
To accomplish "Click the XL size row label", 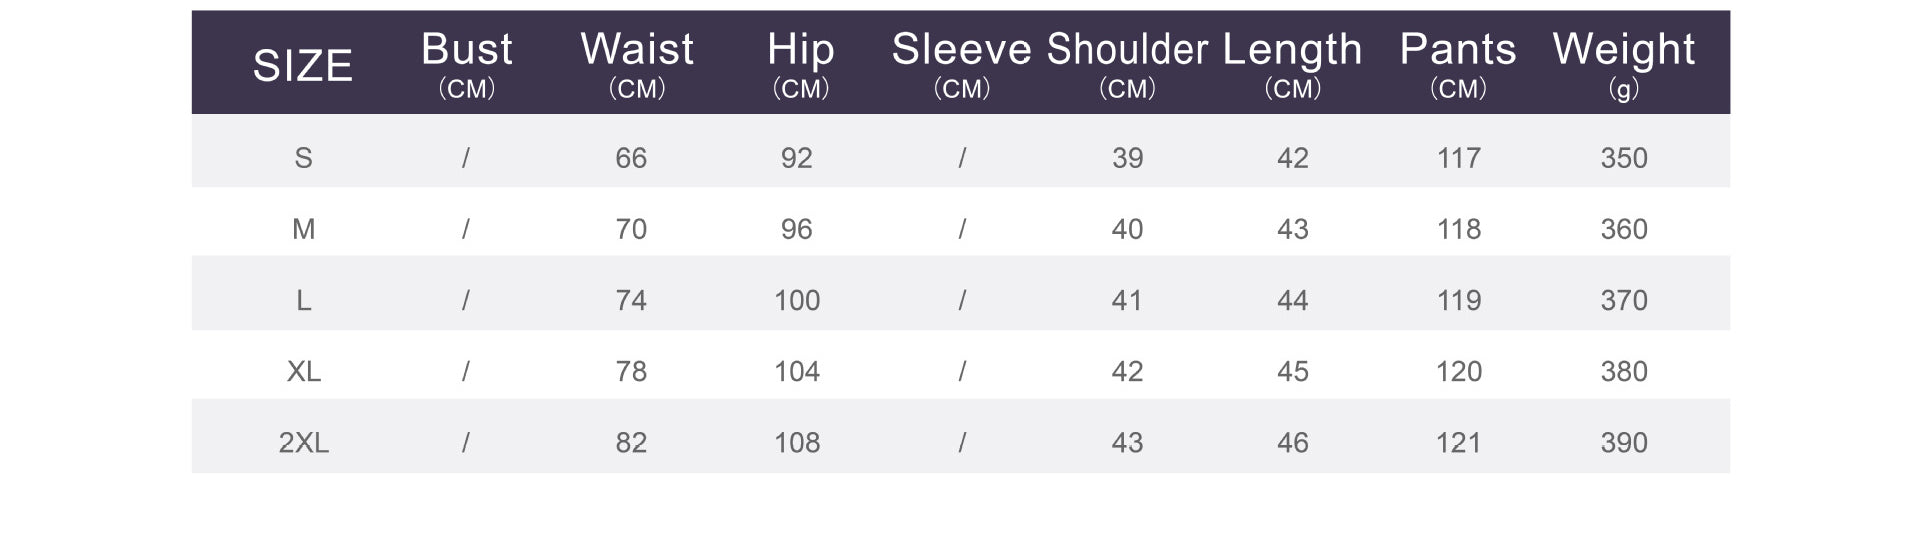I will point(303,371).
